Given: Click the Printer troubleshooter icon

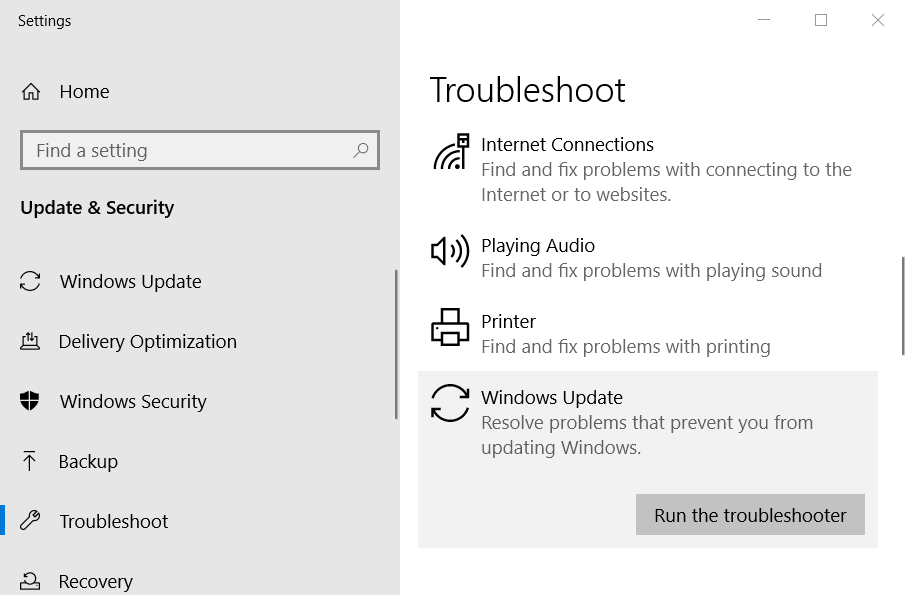Looking at the screenshot, I should coord(450,327).
